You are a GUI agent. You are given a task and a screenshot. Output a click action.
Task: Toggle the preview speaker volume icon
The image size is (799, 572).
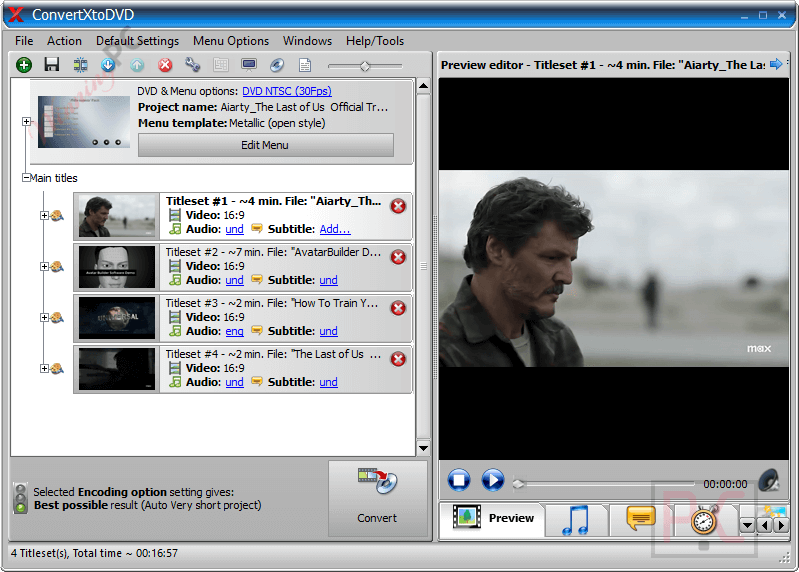pyautogui.click(x=769, y=480)
